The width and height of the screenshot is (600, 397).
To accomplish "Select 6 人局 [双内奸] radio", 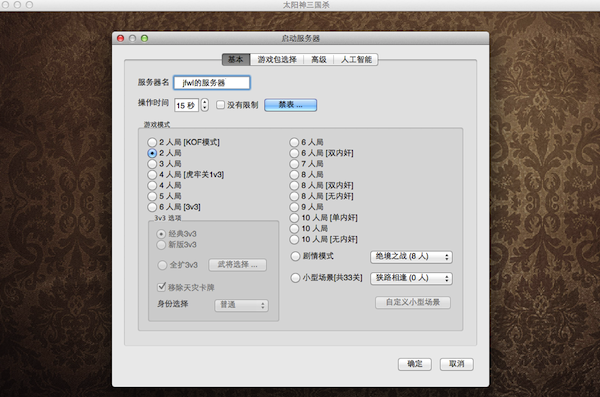I will [x=294, y=153].
